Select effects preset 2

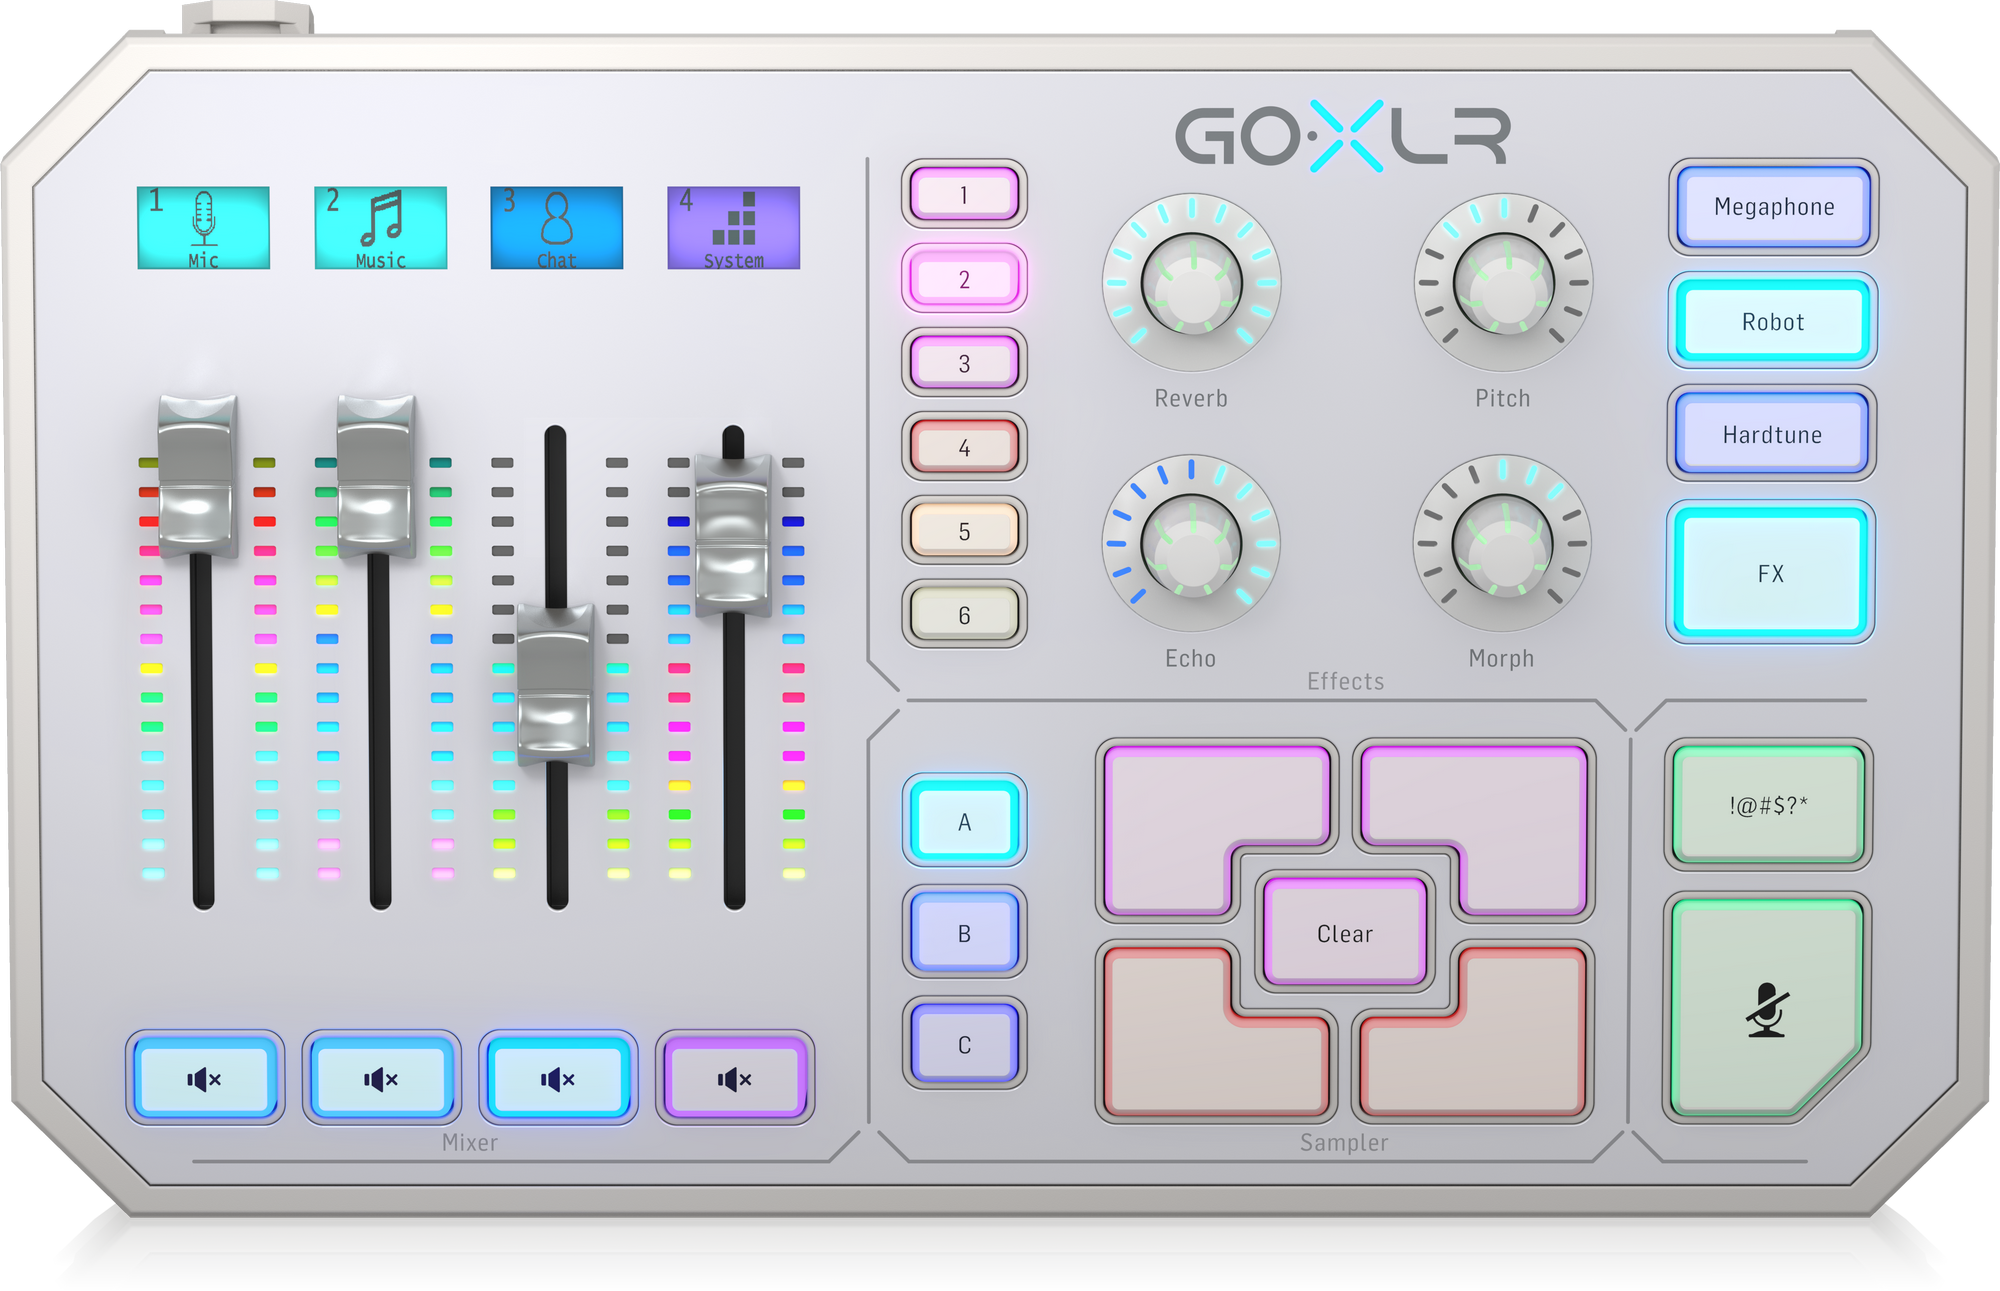point(964,279)
